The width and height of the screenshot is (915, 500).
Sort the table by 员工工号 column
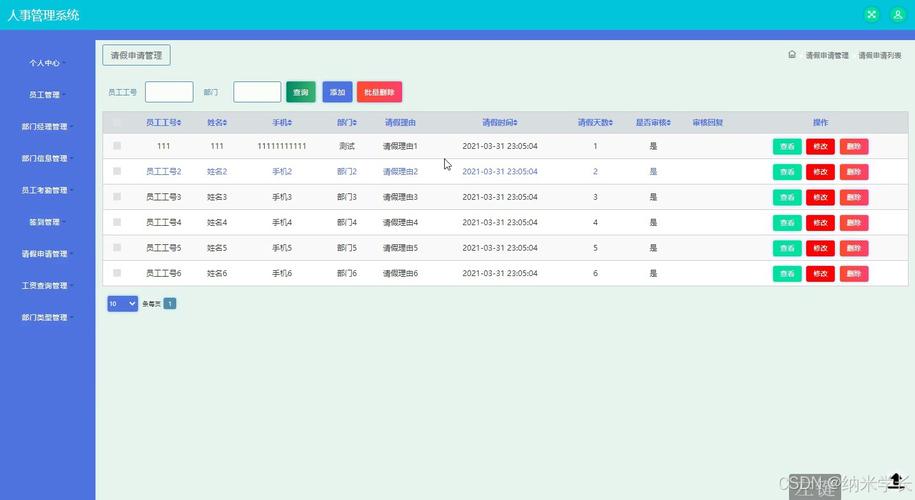(x=163, y=123)
